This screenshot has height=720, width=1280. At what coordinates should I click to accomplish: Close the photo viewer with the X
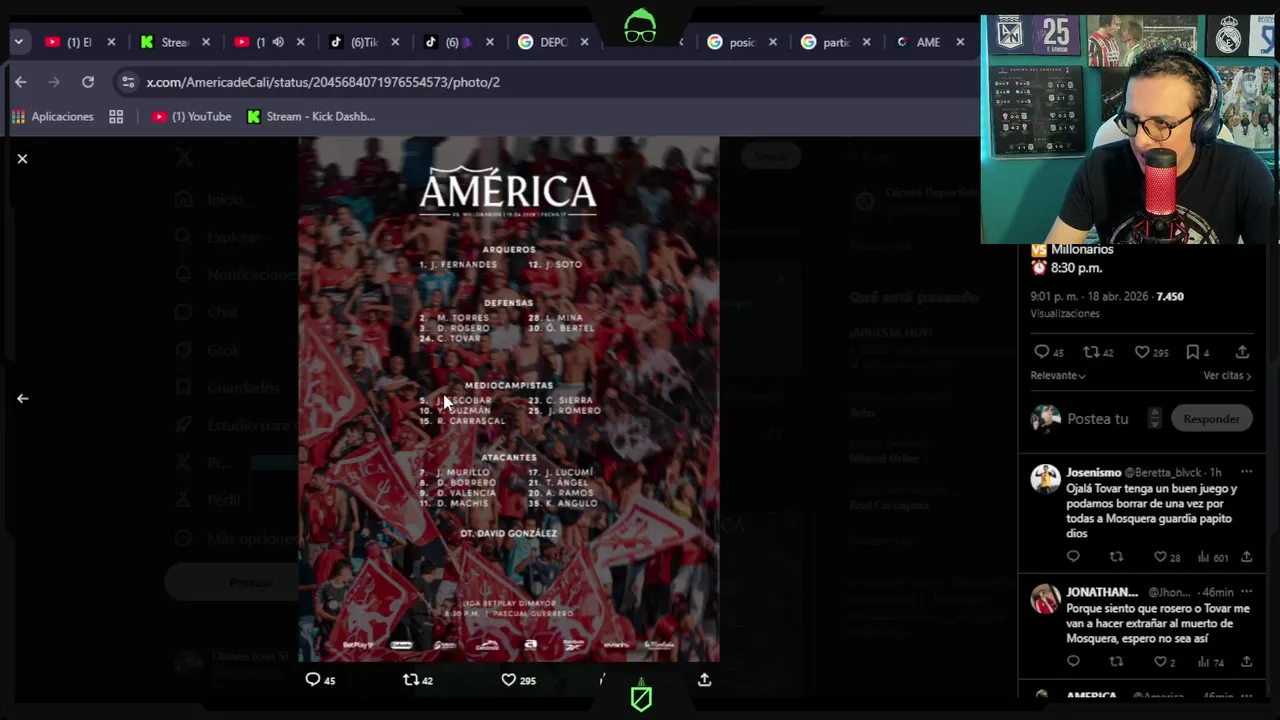22,159
